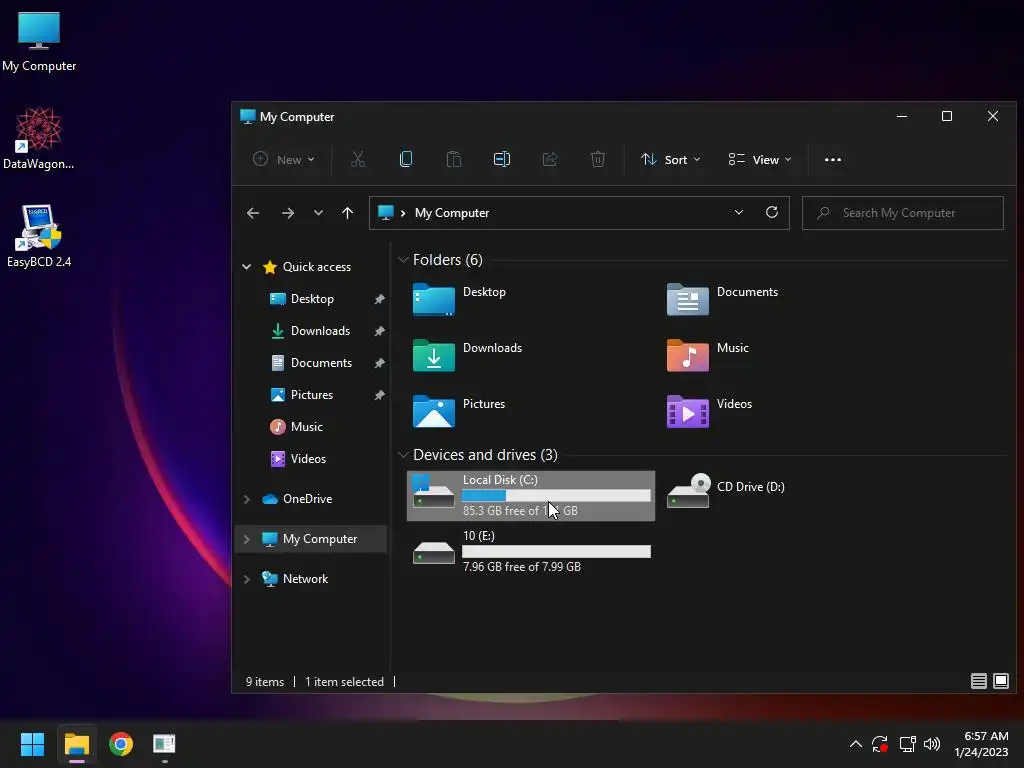Click "9 items" in status bar
Image resolution: width=1024 pixels, height=768 pixels.
(x=264, y=682)
